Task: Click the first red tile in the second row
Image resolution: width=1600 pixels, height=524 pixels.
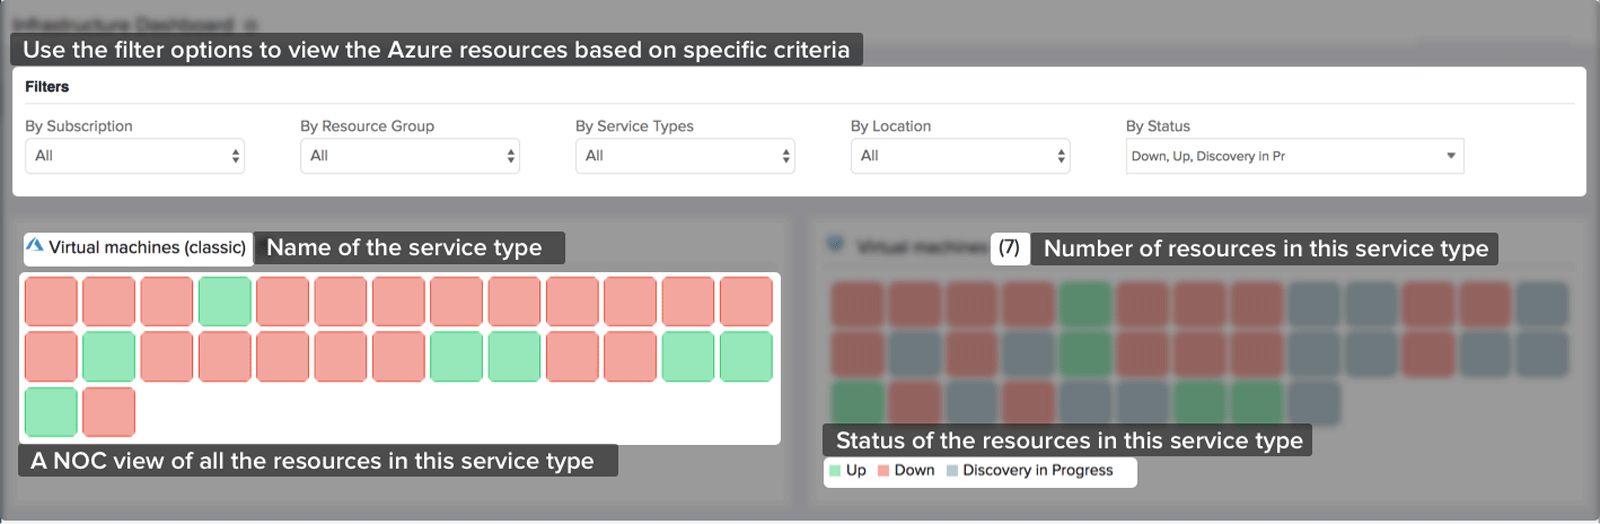Action: 51,357
